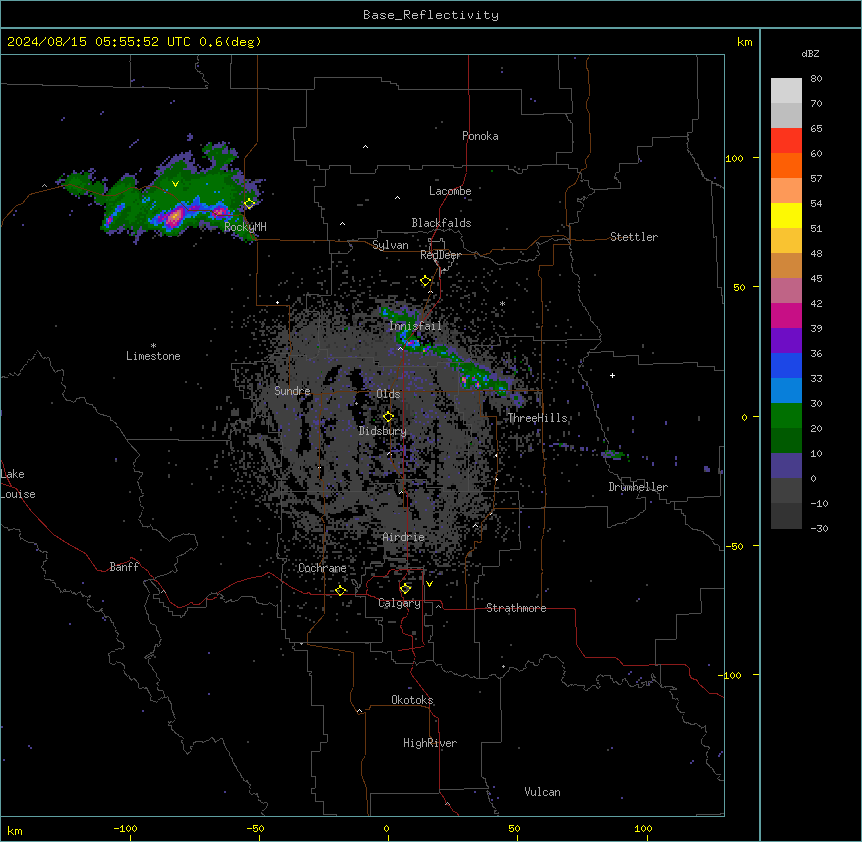Click the Vulcan label
Viewport: 862px width, 842px height.
point(542,792)
